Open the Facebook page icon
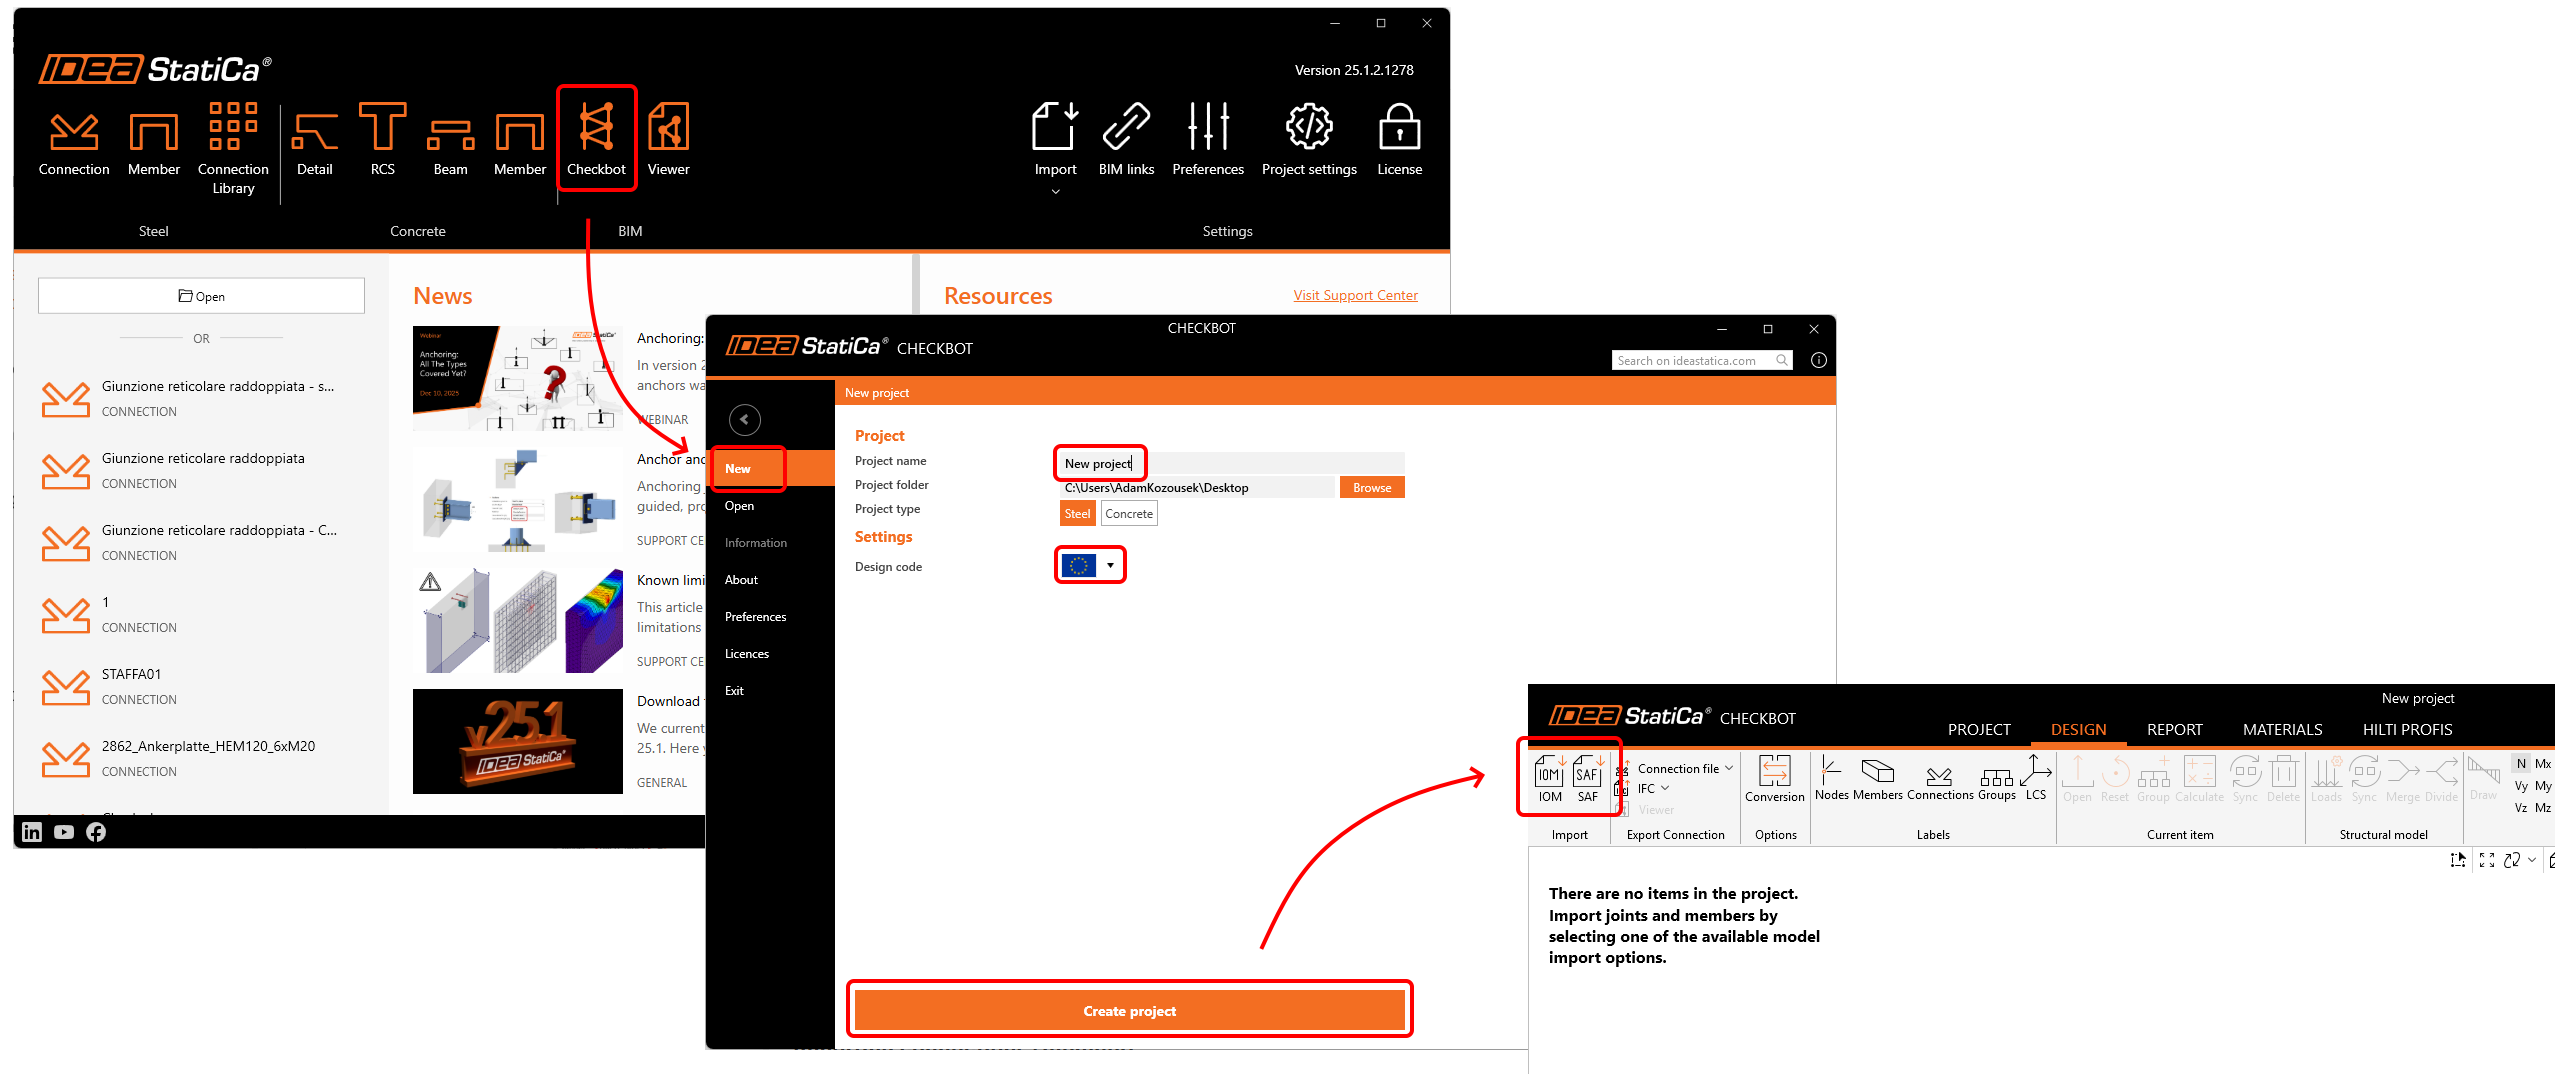2563x1074 pixels. (96, 832)
